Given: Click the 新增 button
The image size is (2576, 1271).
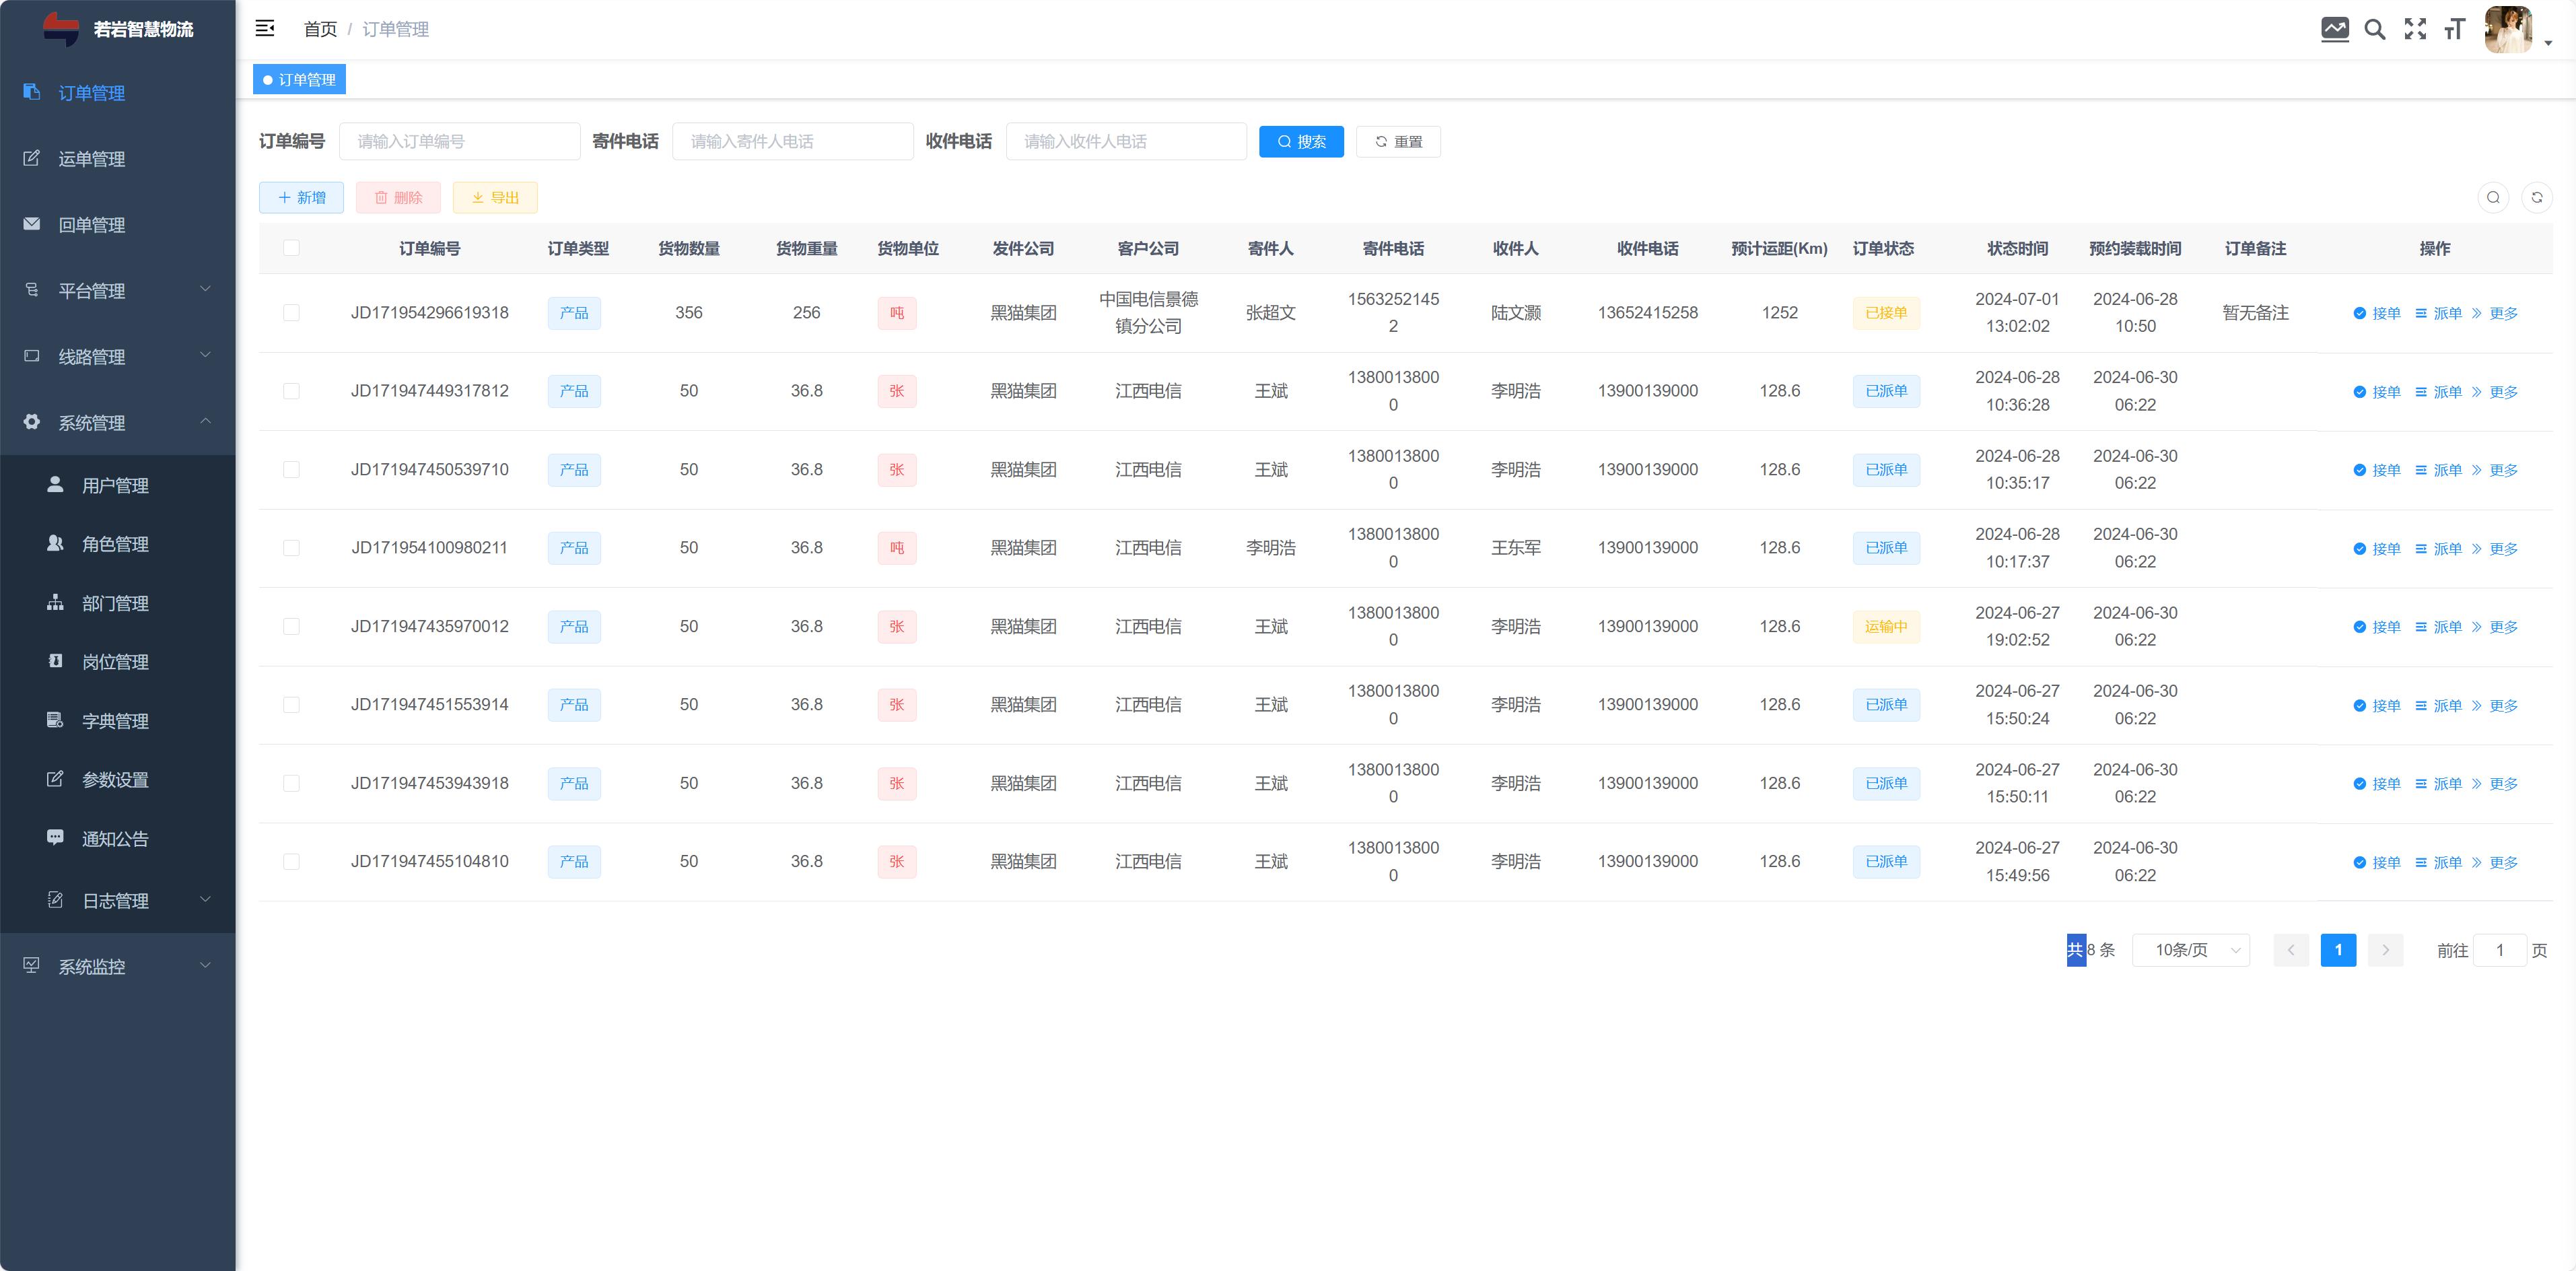Looking at the screenshot, I should pos(301,198).
